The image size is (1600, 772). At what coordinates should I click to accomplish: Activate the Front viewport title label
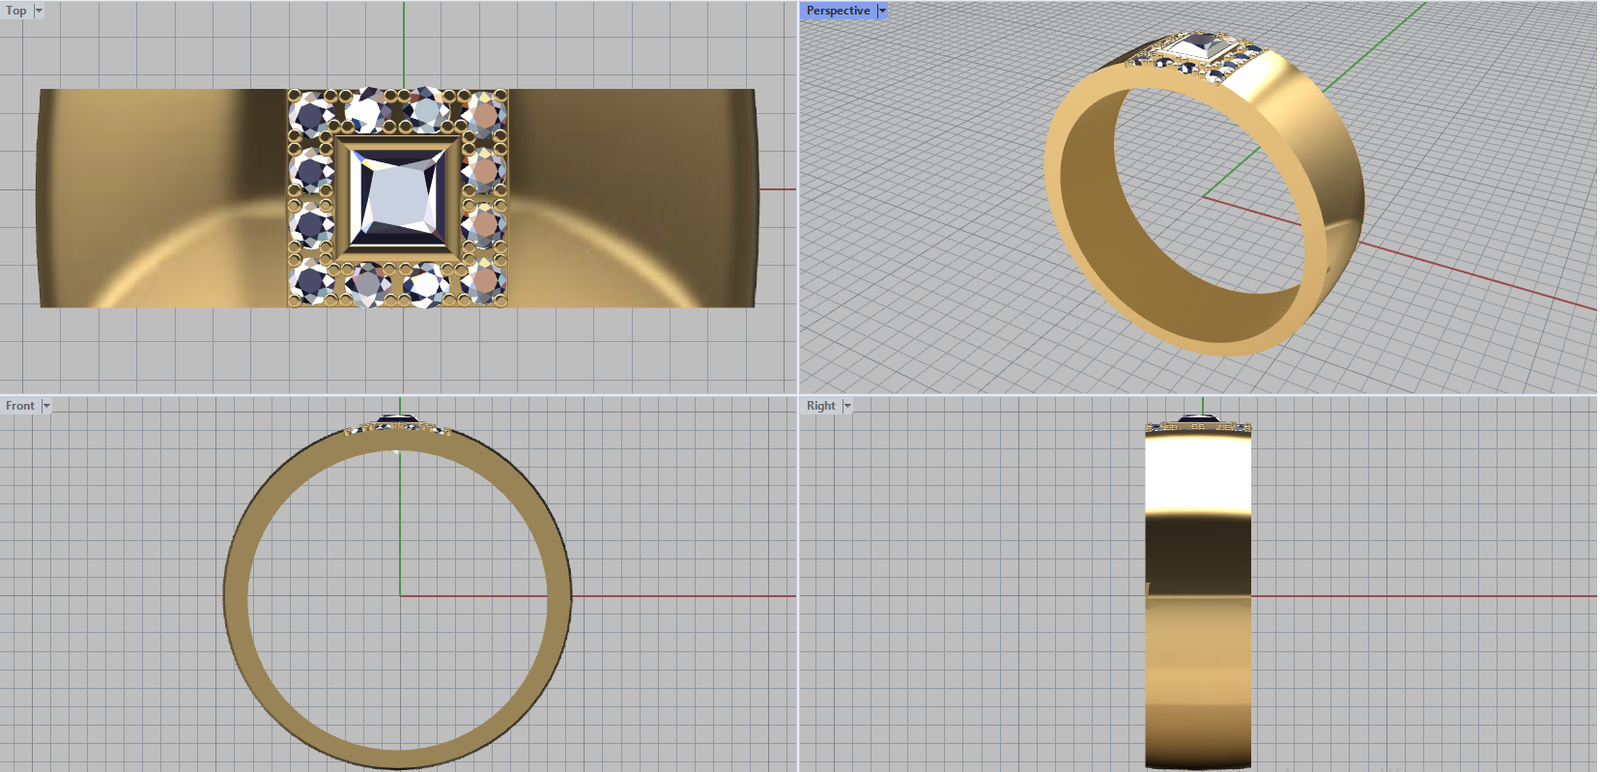click(20, 406)
